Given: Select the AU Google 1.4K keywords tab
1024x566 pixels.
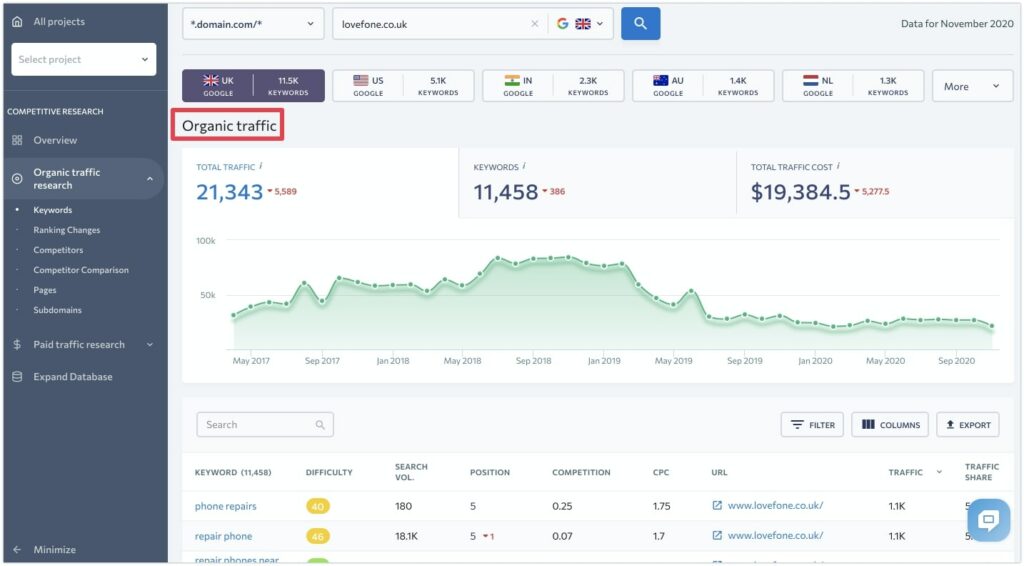Looking at the screenshot, I should point(703,86).
